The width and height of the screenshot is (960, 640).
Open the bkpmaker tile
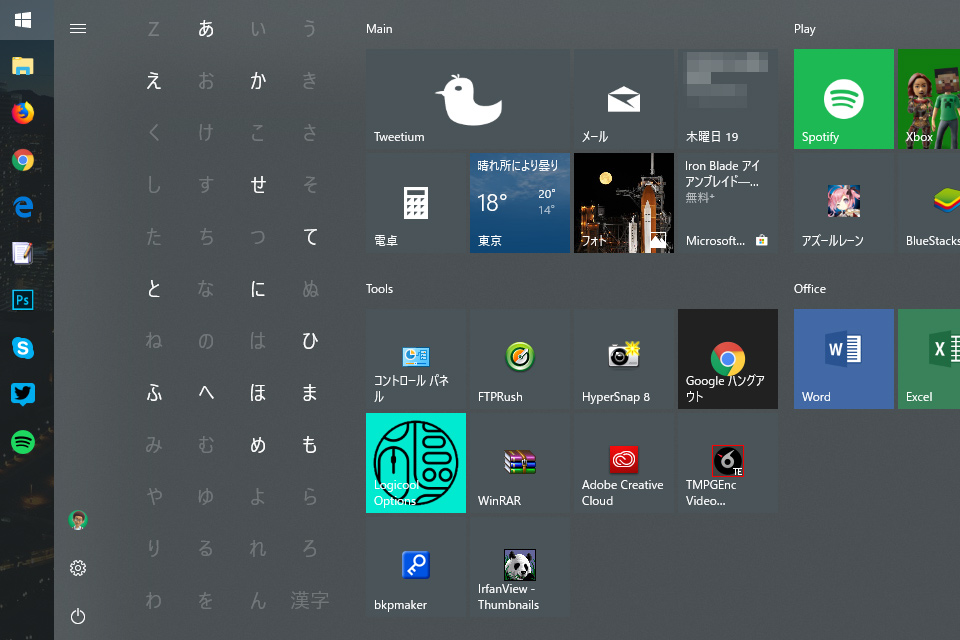(x=416, y=566)
